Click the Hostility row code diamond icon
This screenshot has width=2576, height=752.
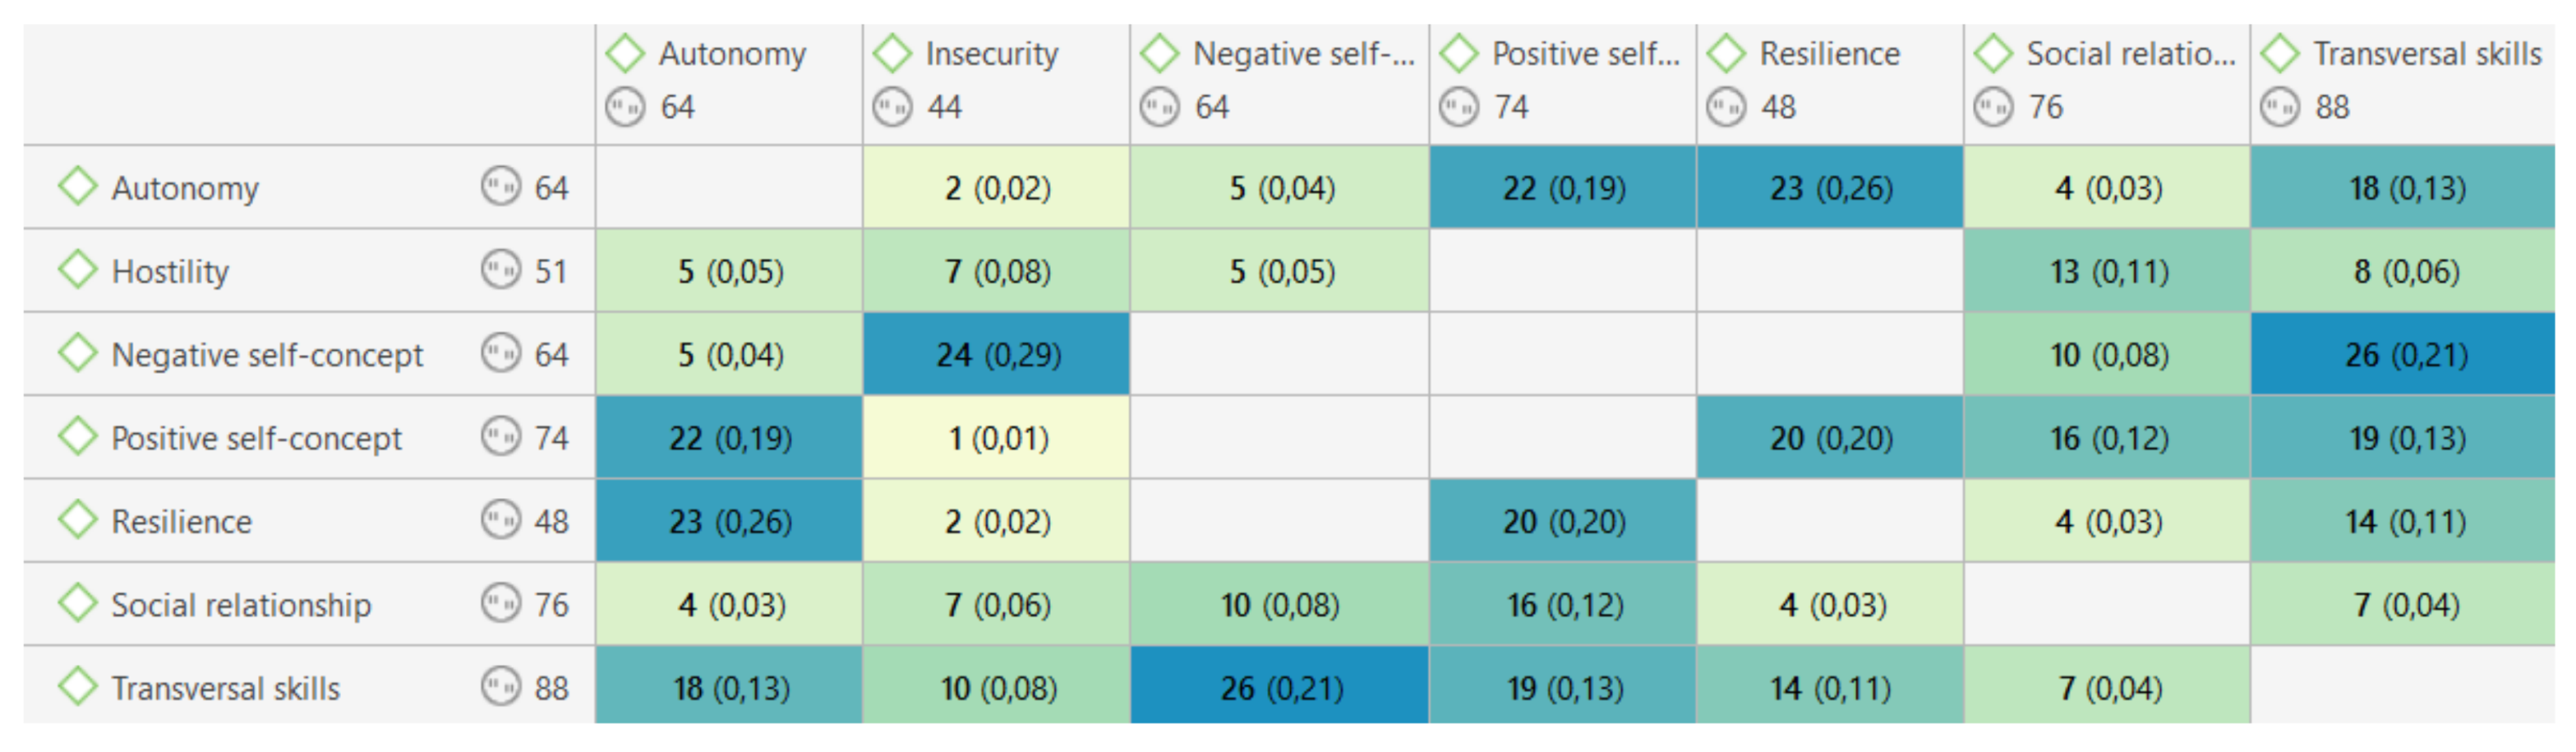pyautogui.click(x=77, y=270)
